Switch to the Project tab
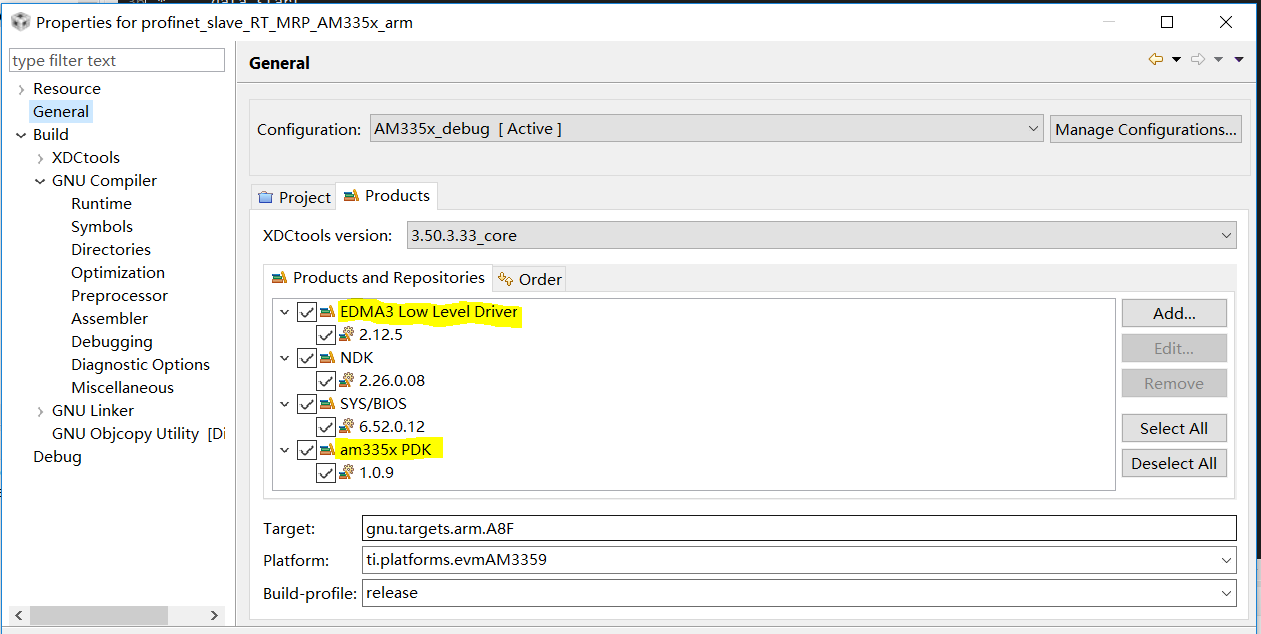The height and width of the screenshot is (634, 1261). pos(294,197)
